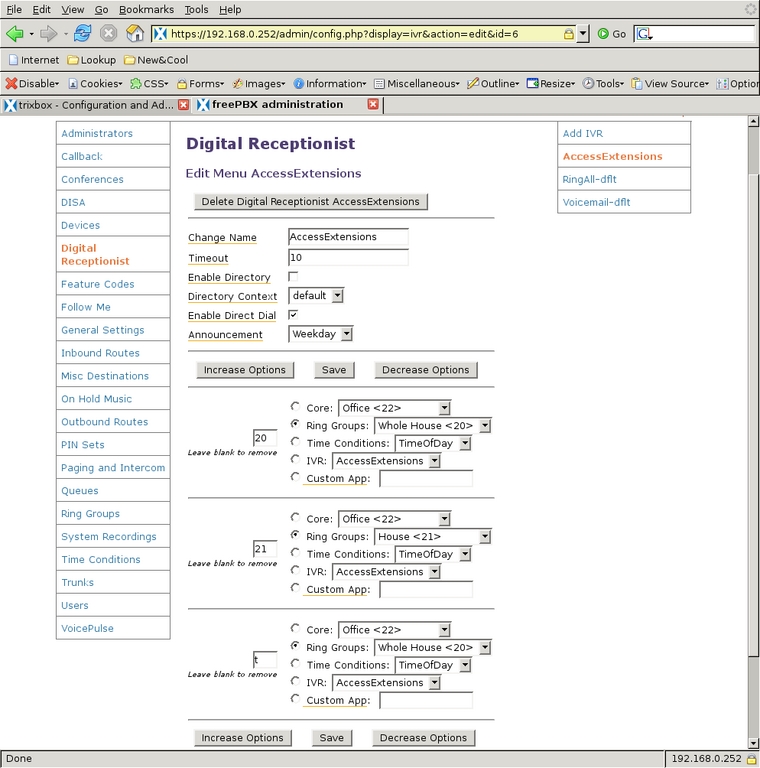Enable the Enable Directory checkbox

293,277
